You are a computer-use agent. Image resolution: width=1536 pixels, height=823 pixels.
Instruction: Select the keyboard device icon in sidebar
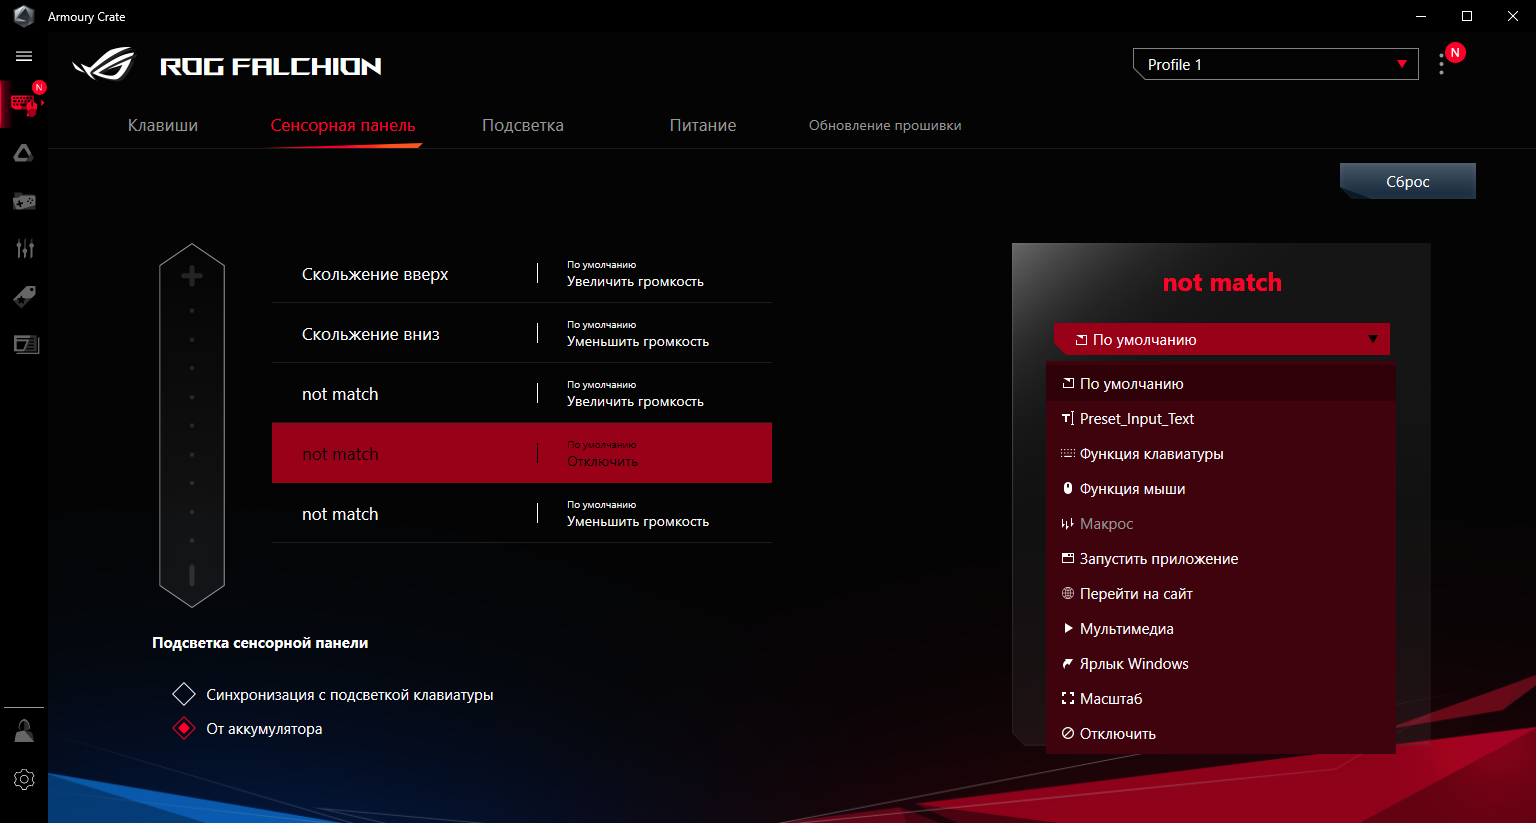tap(24, 104)
